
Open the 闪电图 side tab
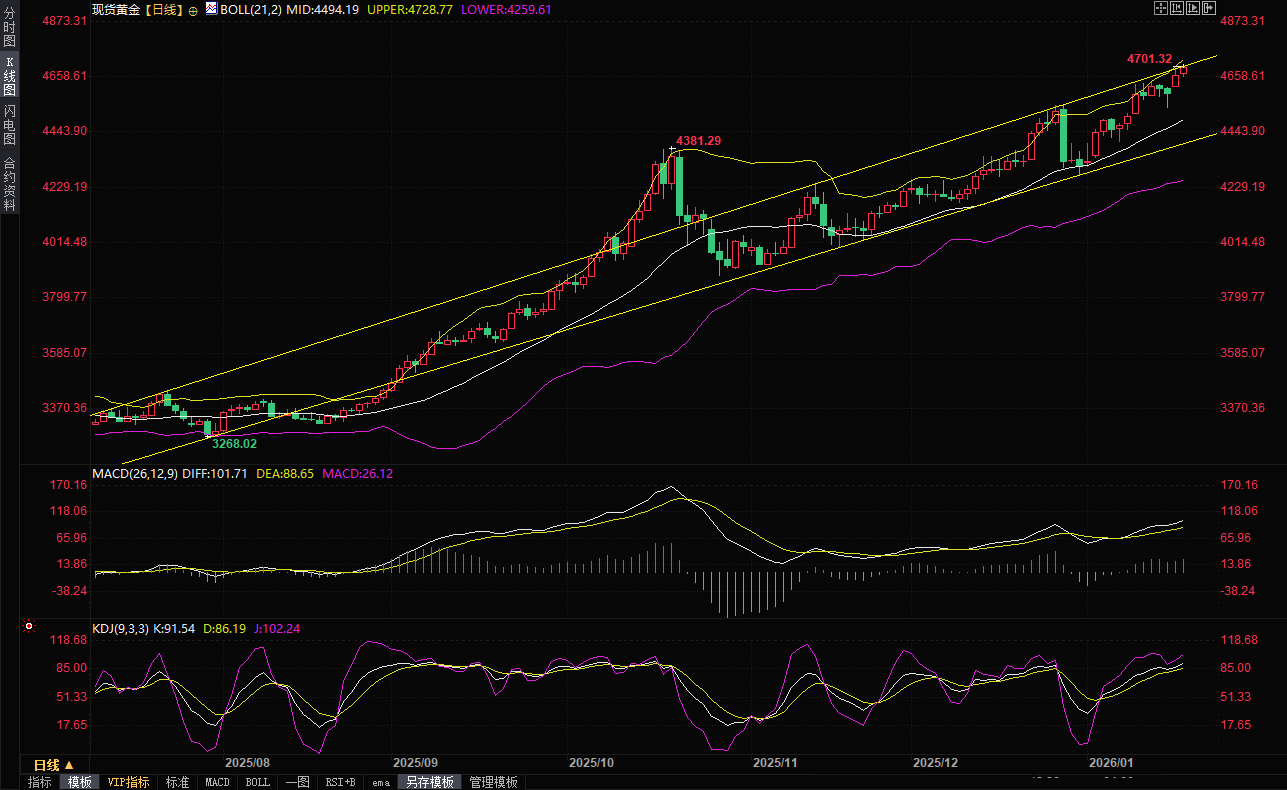click(9, 124)
